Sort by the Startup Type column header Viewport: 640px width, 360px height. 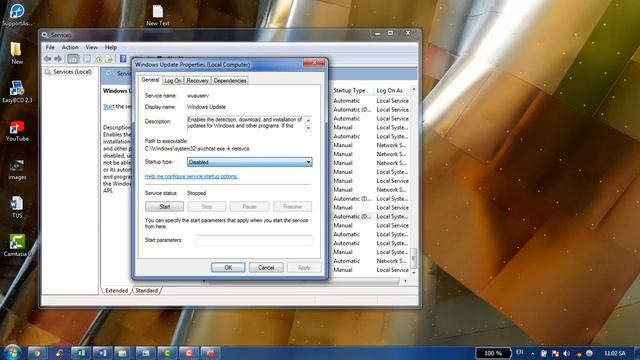tap(349, 90)
